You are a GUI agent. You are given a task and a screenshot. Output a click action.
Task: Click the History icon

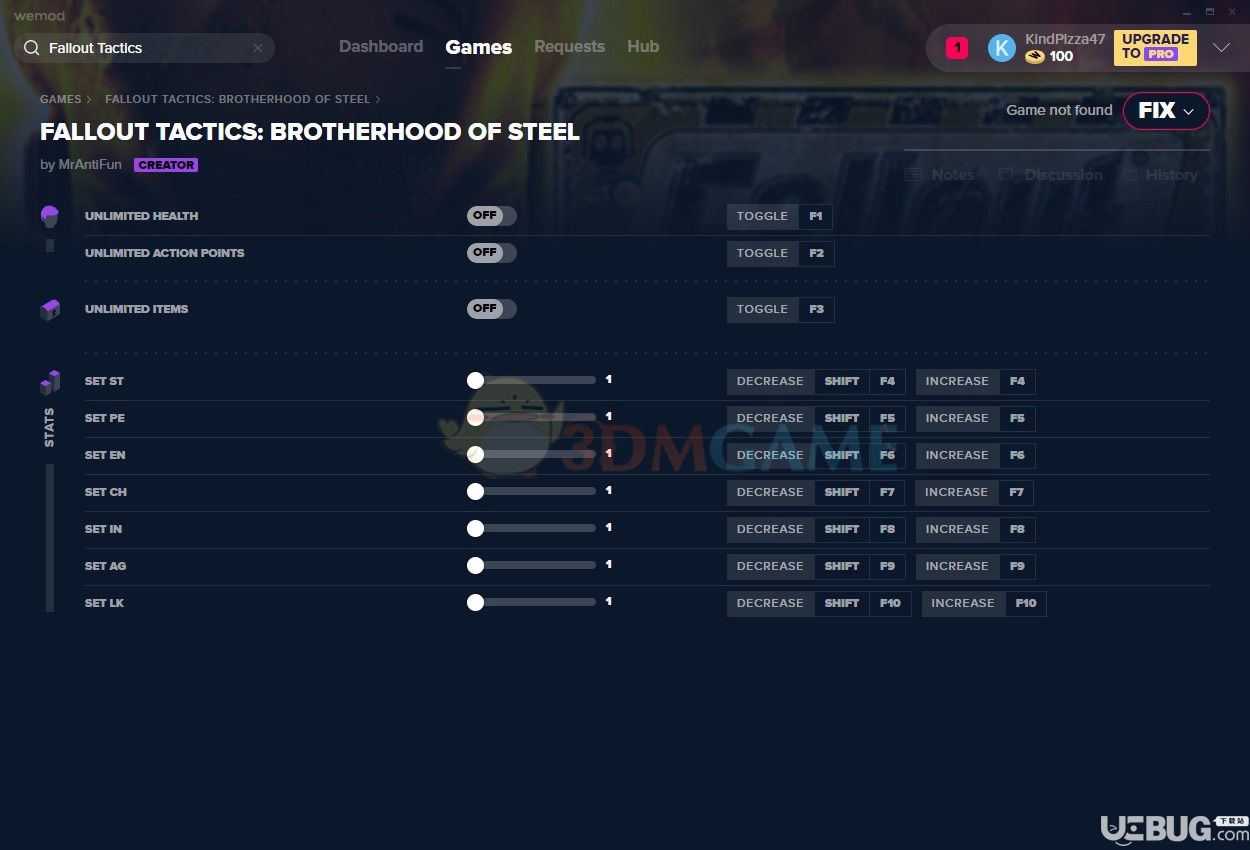click(x=1129, y=175)
